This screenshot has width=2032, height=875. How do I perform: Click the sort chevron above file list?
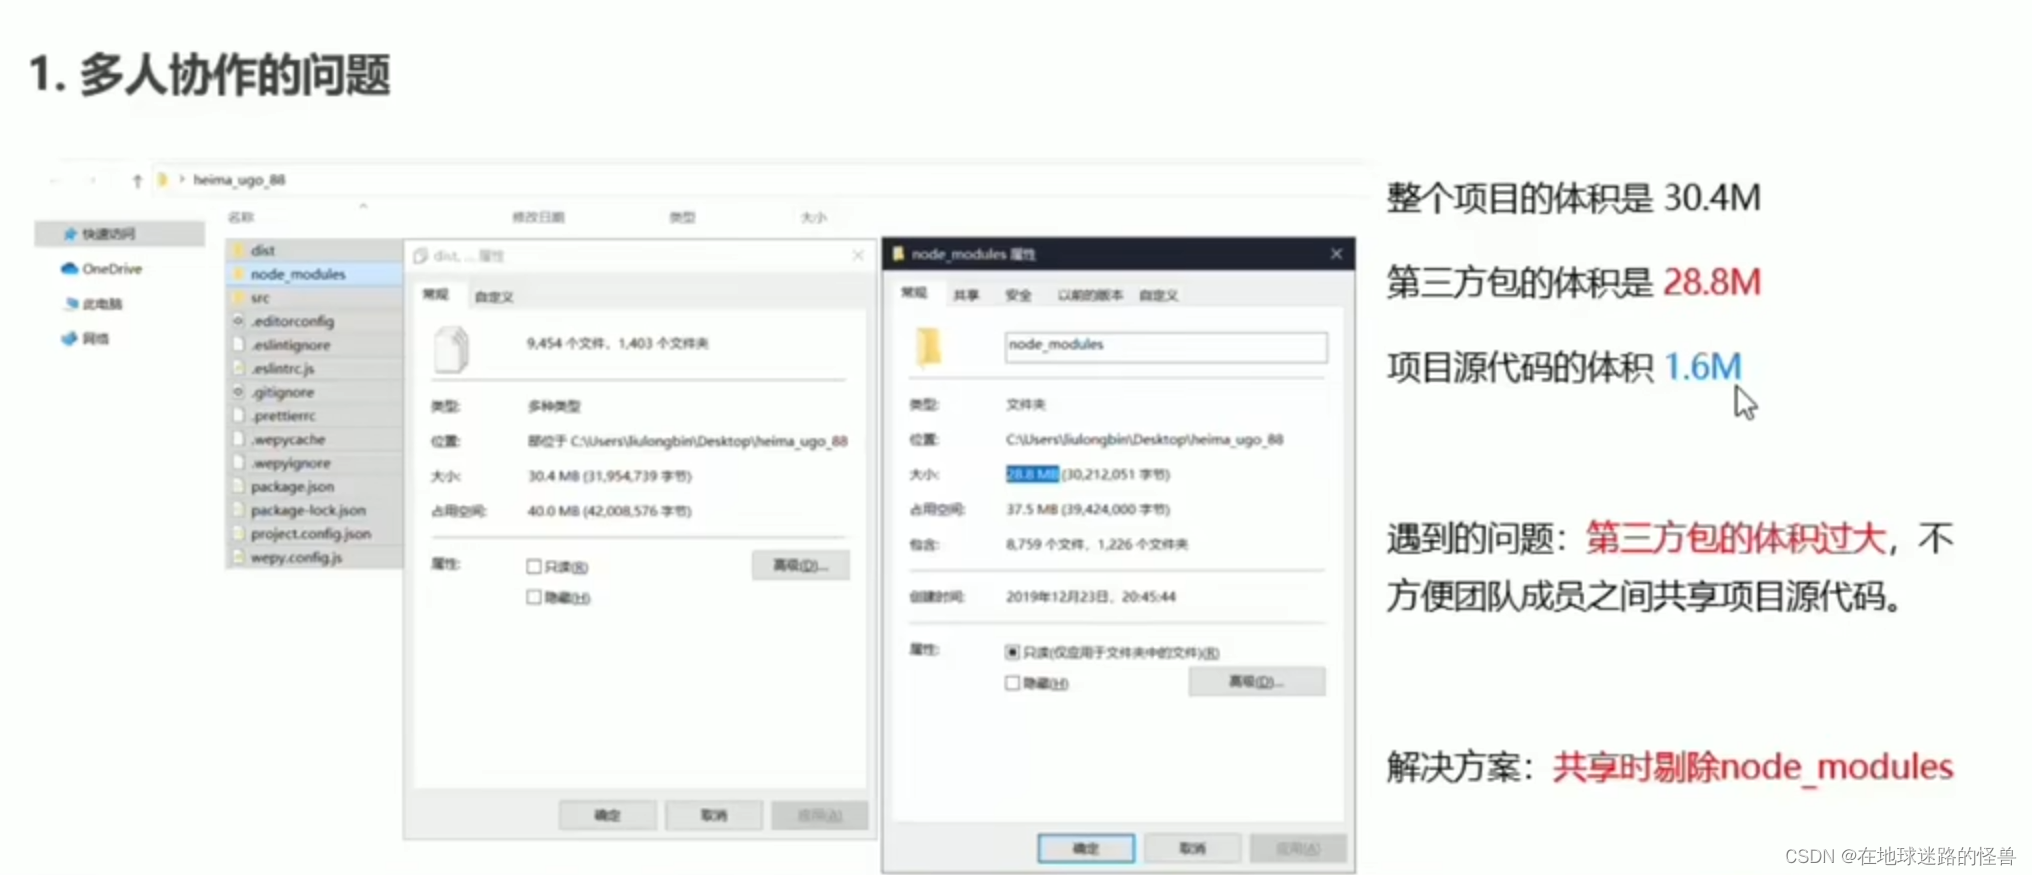tap(363, 206)
